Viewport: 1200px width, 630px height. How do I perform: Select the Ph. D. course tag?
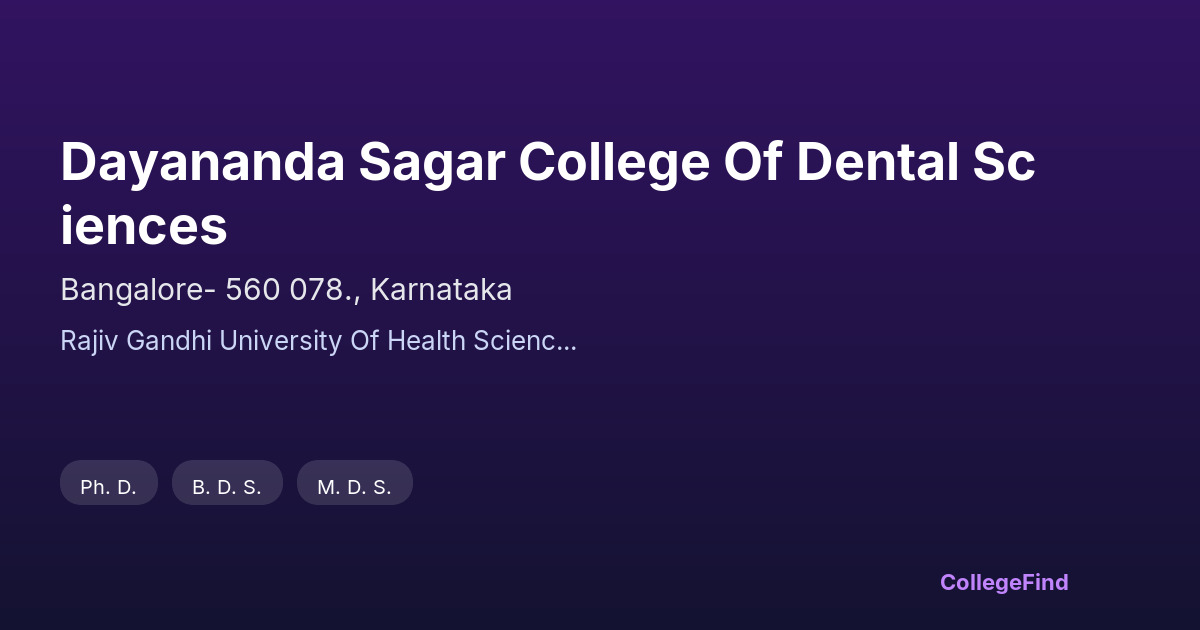click(109, 487)
